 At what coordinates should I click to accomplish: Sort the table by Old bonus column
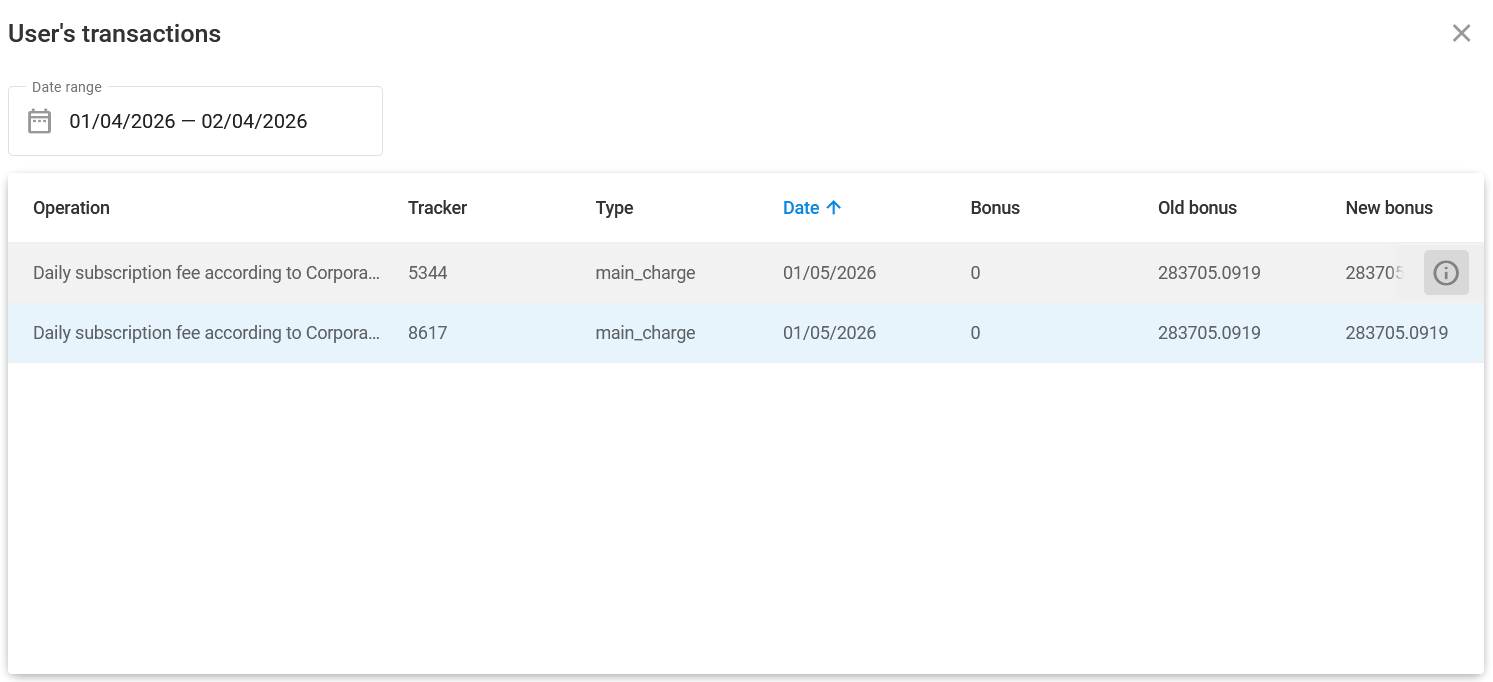point(1197,207)
